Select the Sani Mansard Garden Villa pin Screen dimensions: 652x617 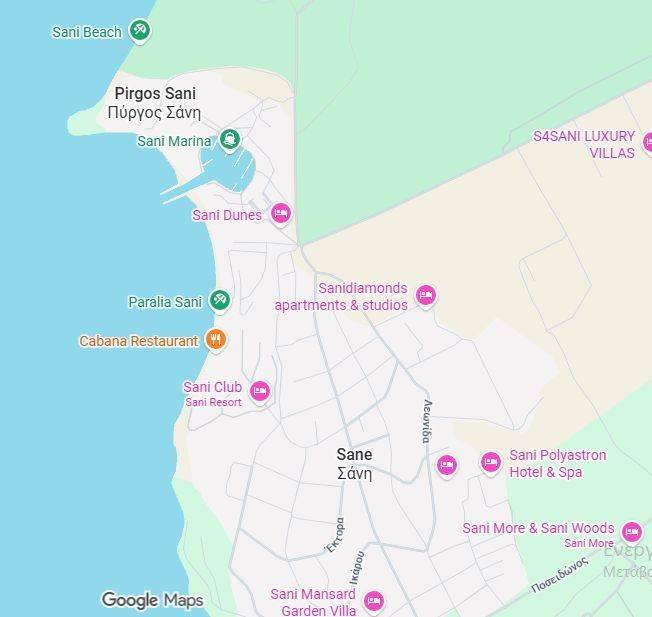click(374, 601)
